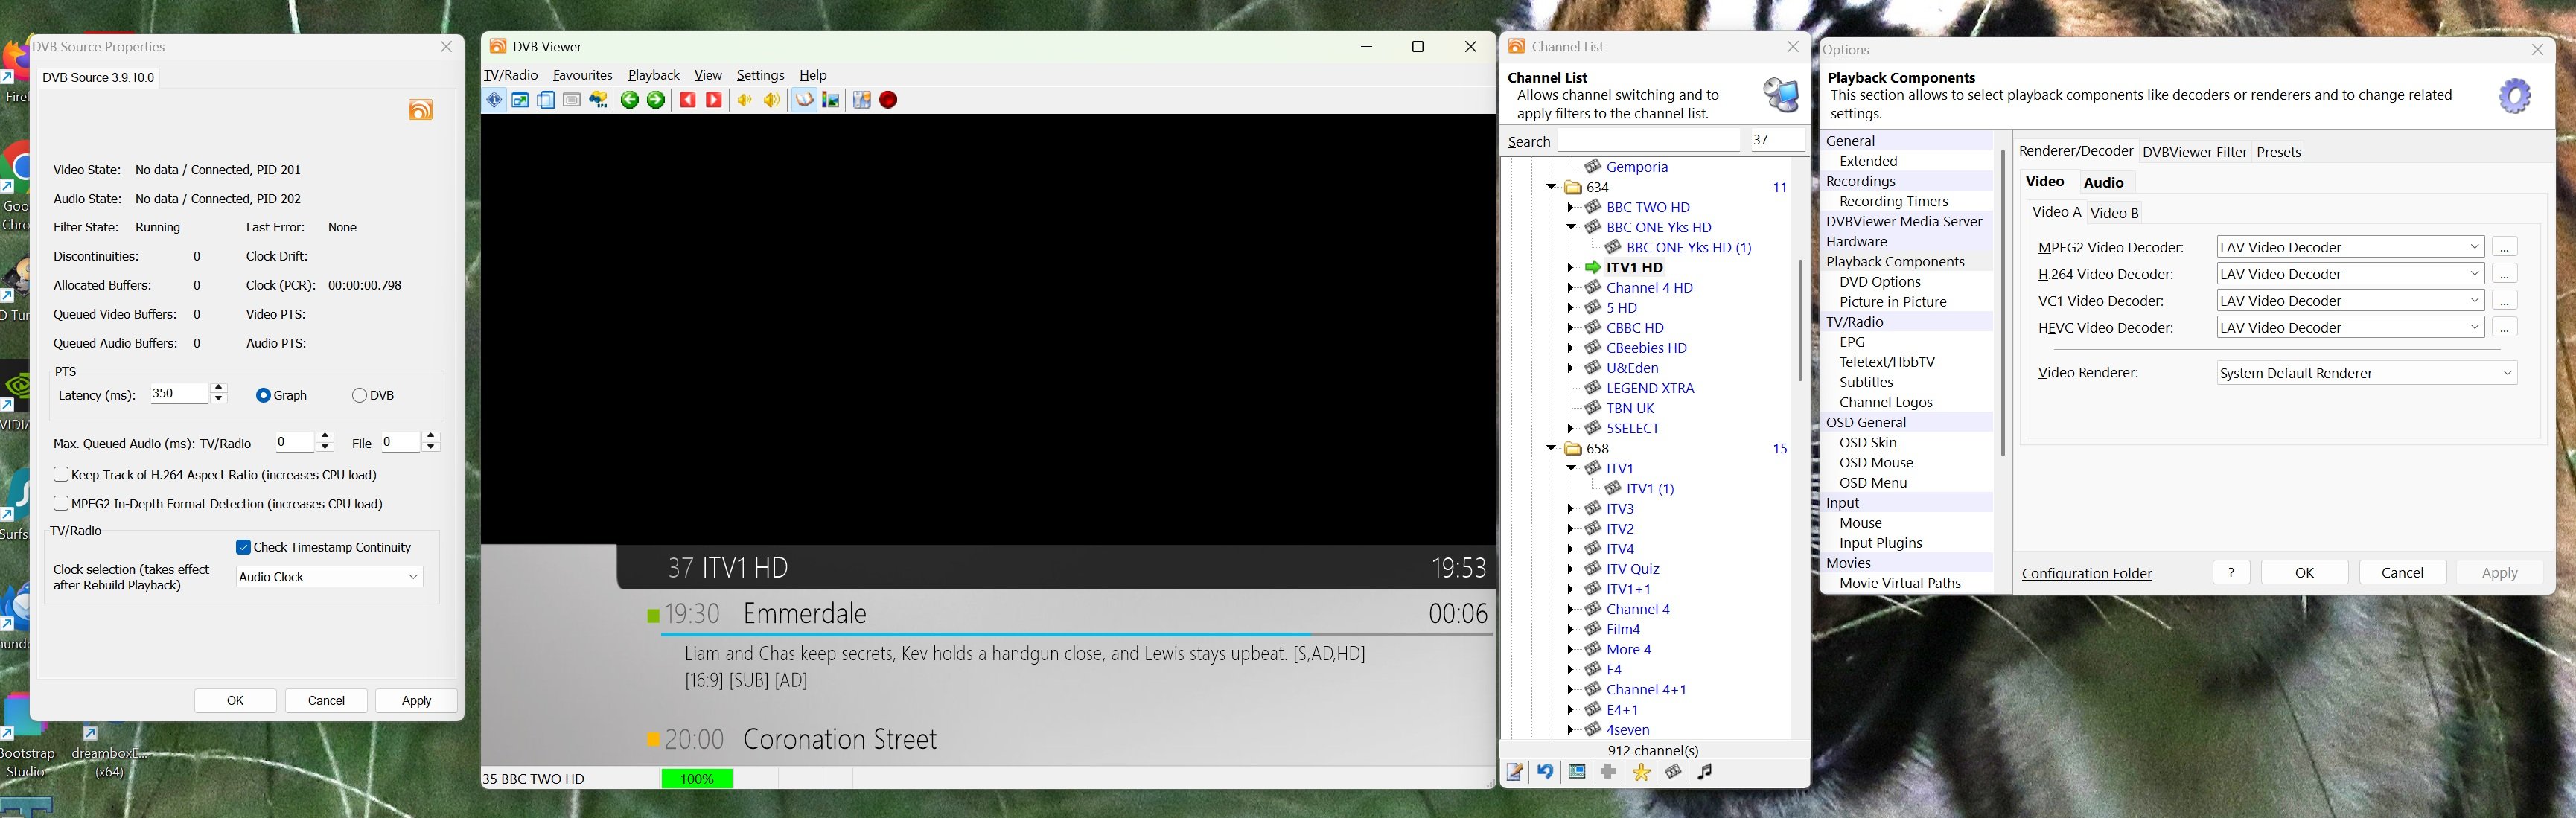Click the Configuration Folder link
Image resolution: width=2576 pixels, height=818 pixels.
point(2086,574)
